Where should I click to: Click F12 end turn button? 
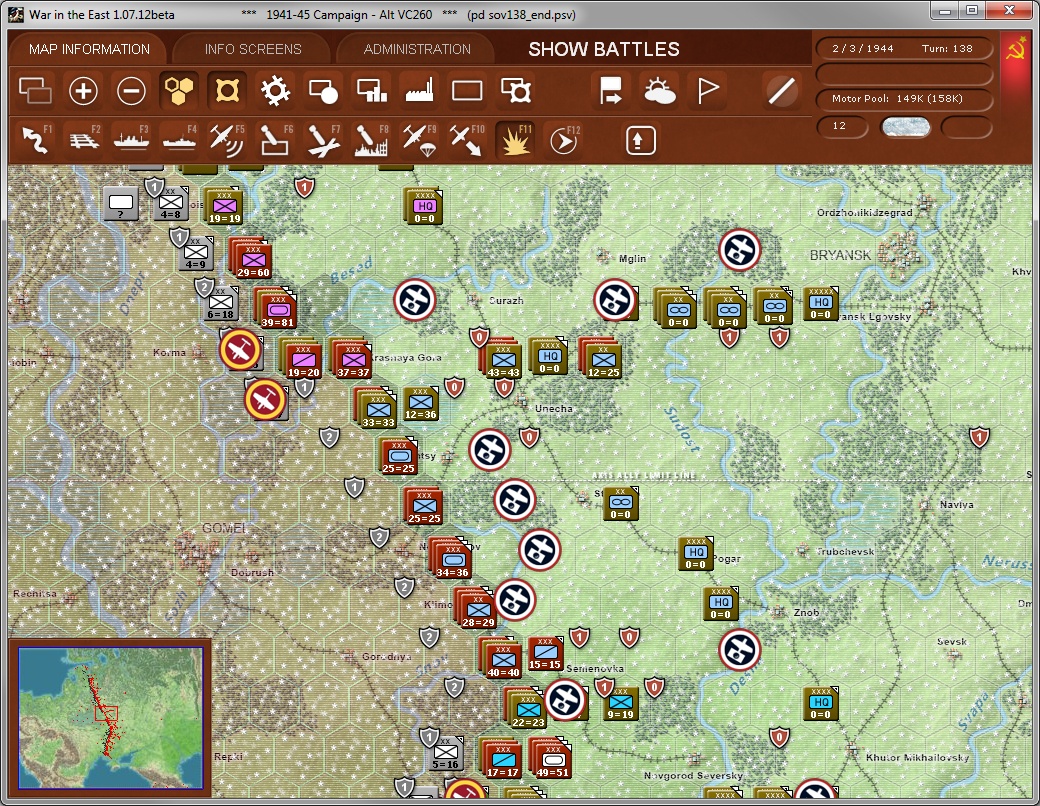564,140
